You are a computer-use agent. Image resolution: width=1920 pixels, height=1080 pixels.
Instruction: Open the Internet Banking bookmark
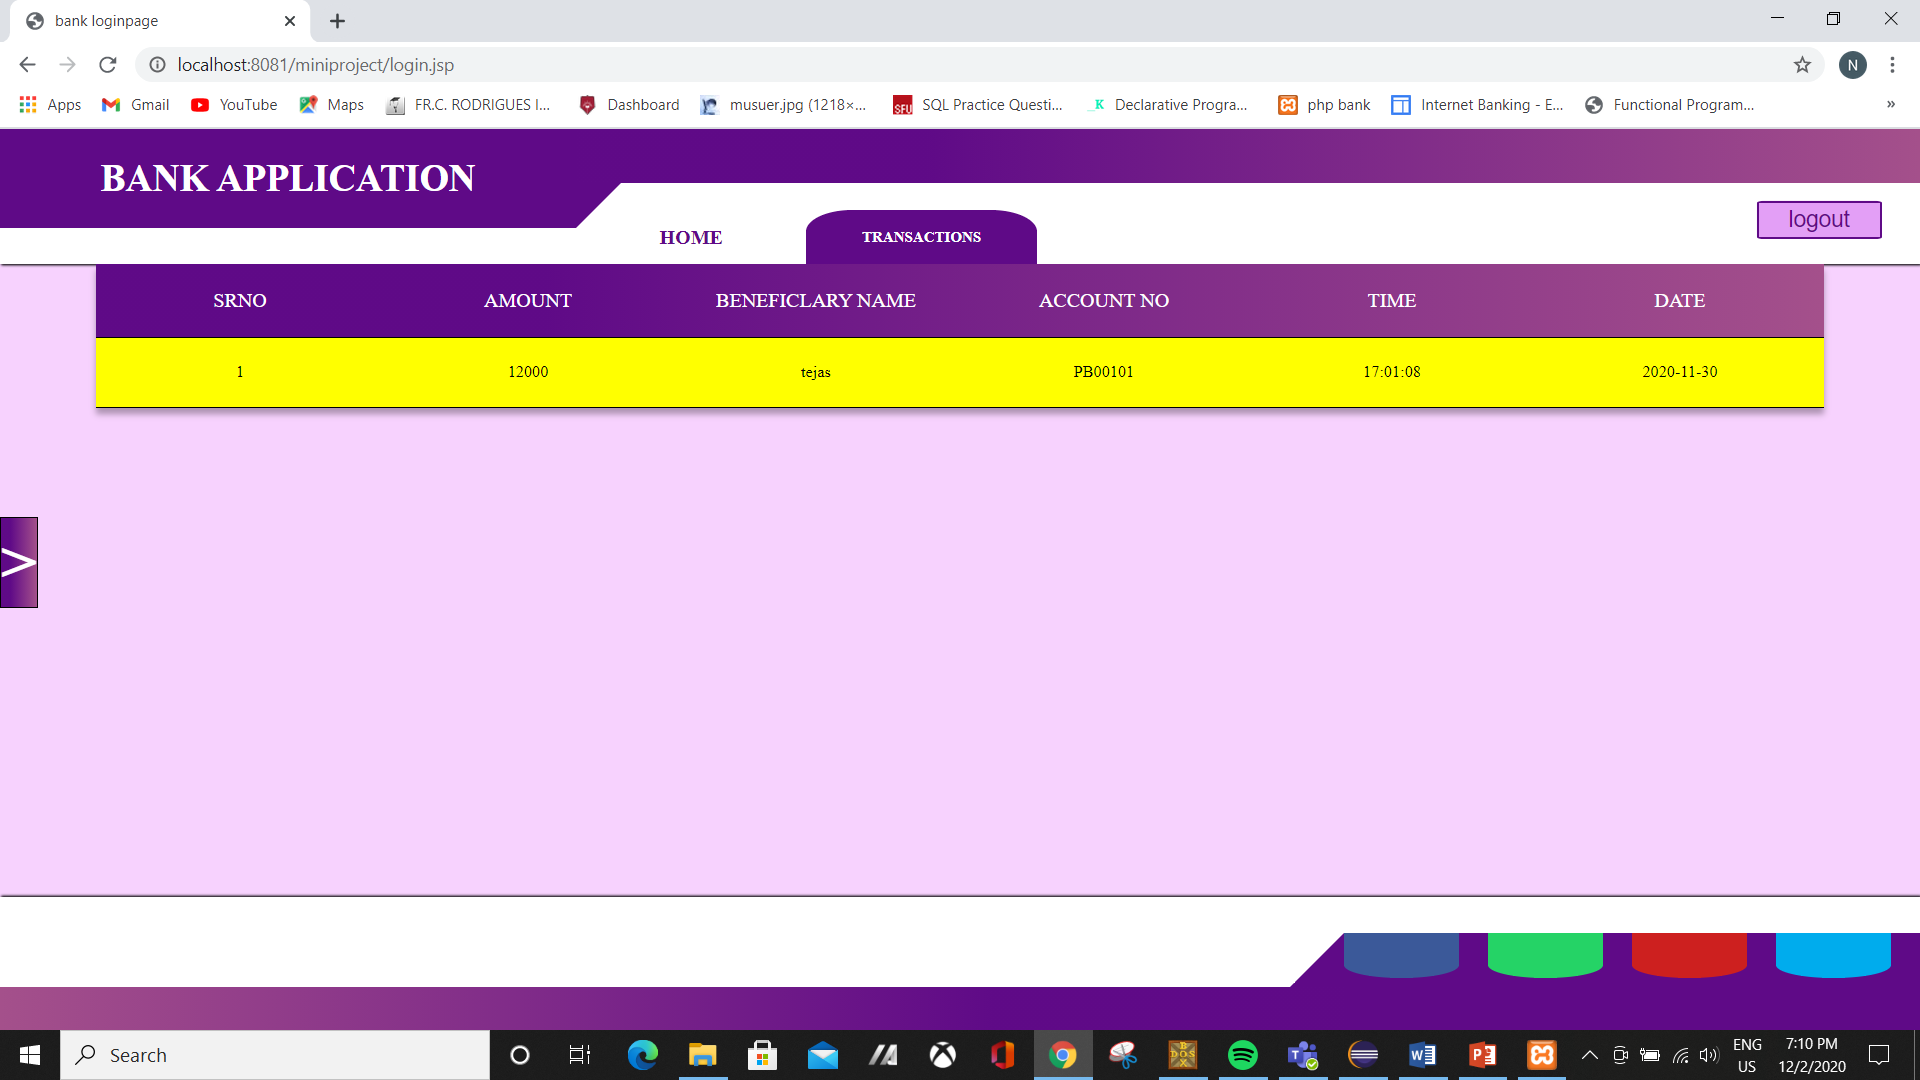[x=1478, y=104]
